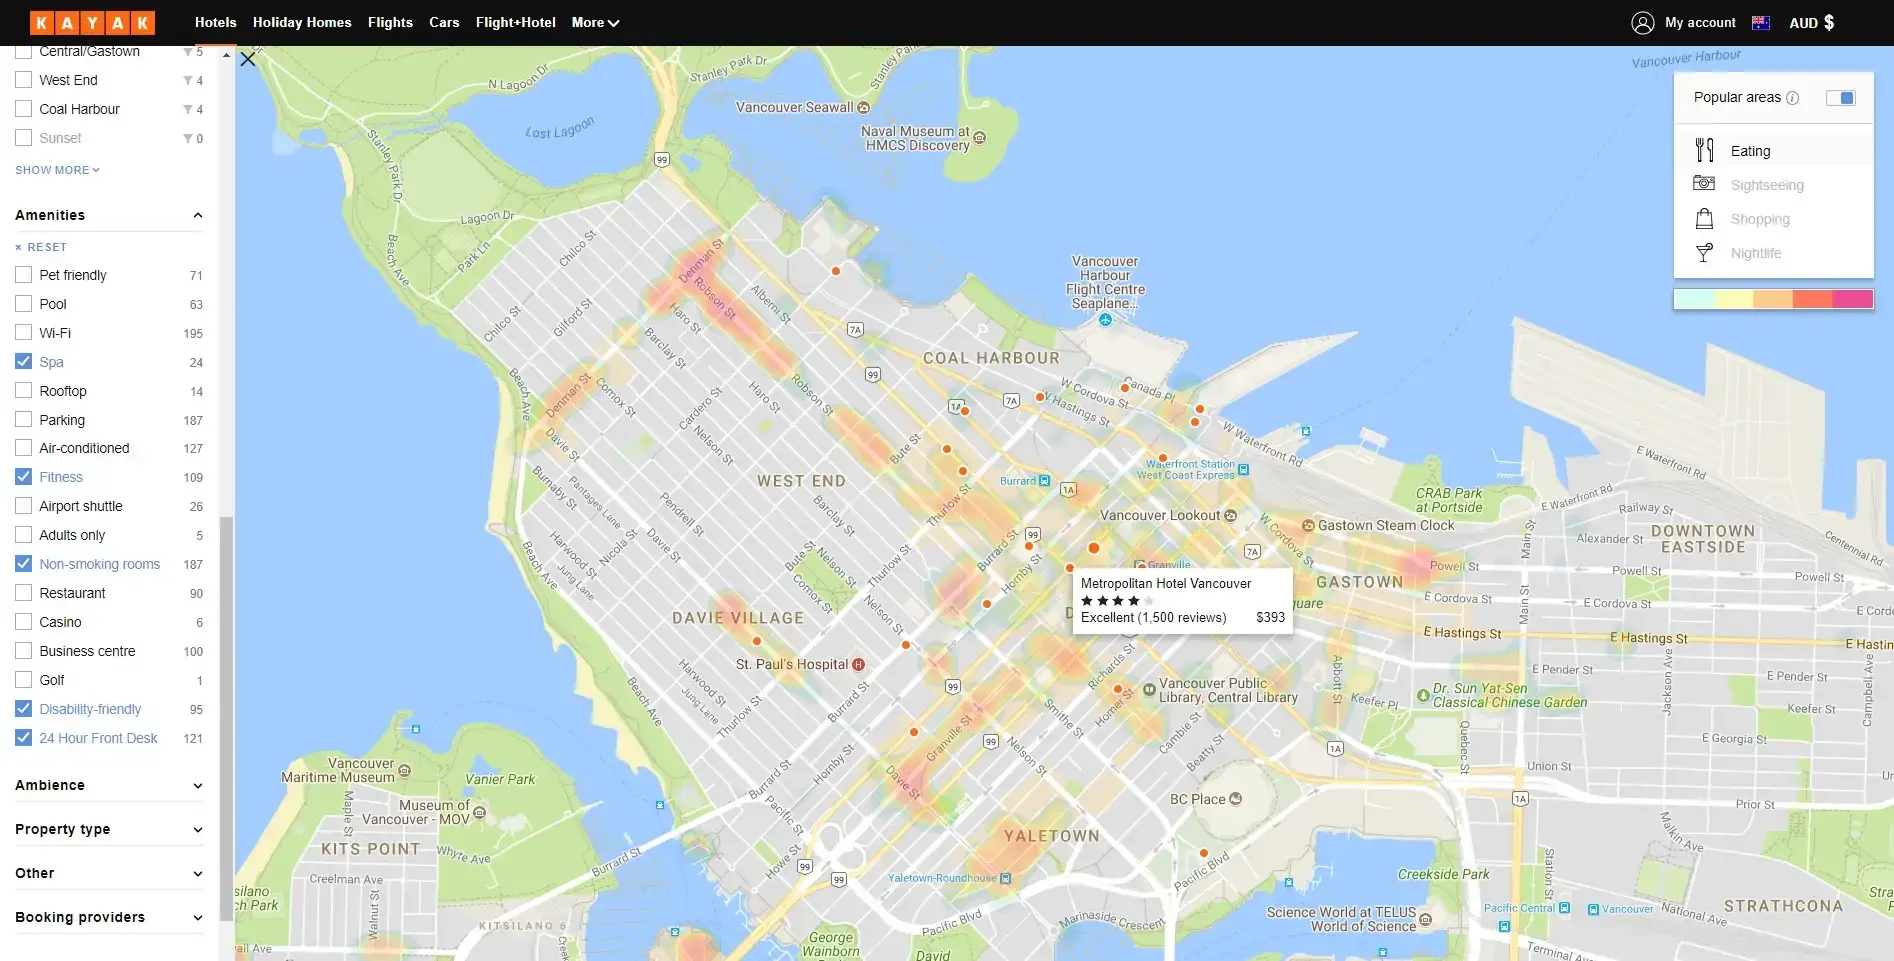The width and height of the screenshot is (1894, 961).
Task: Click the Excellent (1,500 reviews) rating text
Action: (x=1153, y=617)
